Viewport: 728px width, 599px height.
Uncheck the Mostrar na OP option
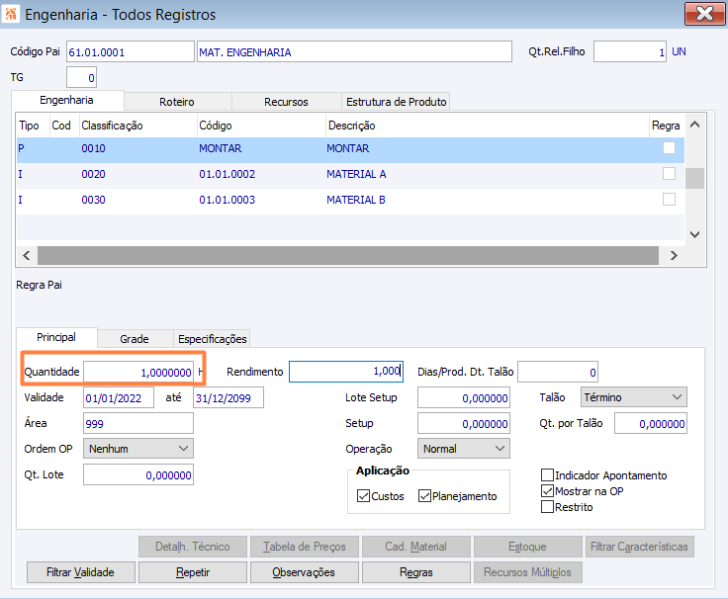coord(547,491)
